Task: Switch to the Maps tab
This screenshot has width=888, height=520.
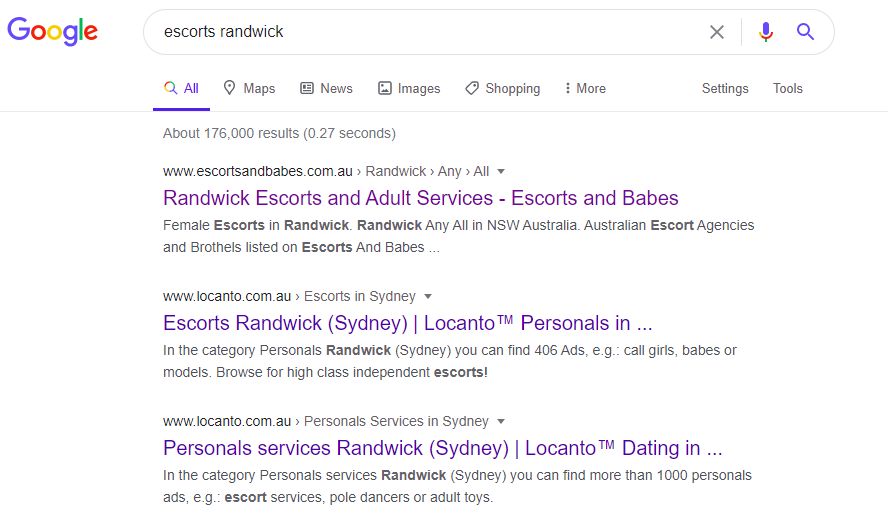Action: (249, 88)
